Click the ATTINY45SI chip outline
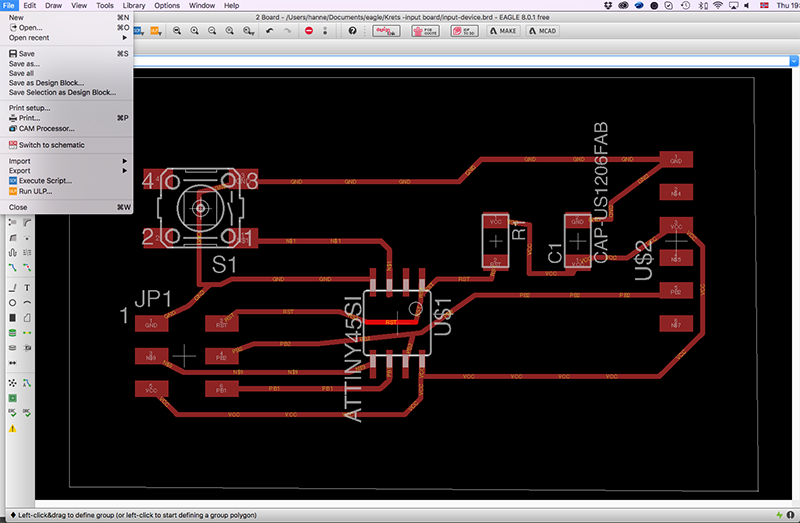Viewport: 800px width, 523px height. (397, 322)
